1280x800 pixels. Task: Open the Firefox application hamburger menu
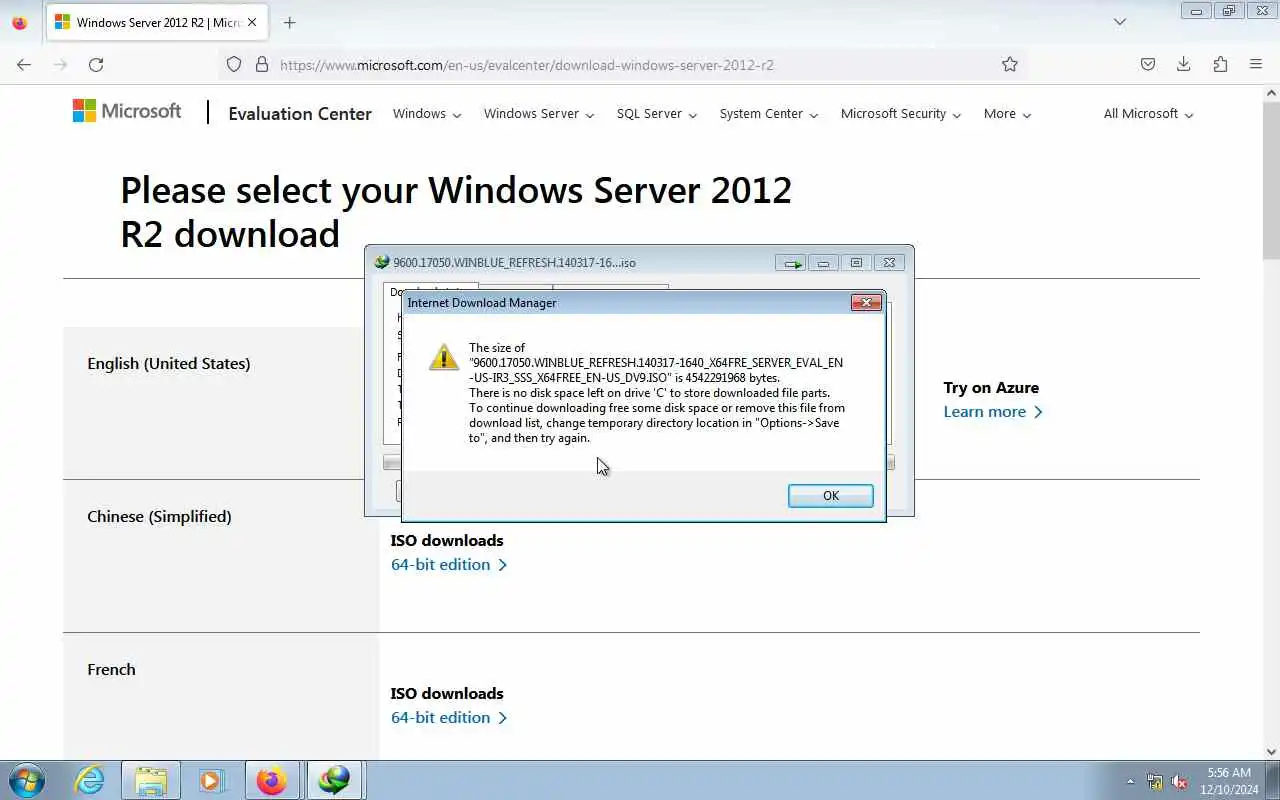pyautogui.click(x=1256, y=64)
